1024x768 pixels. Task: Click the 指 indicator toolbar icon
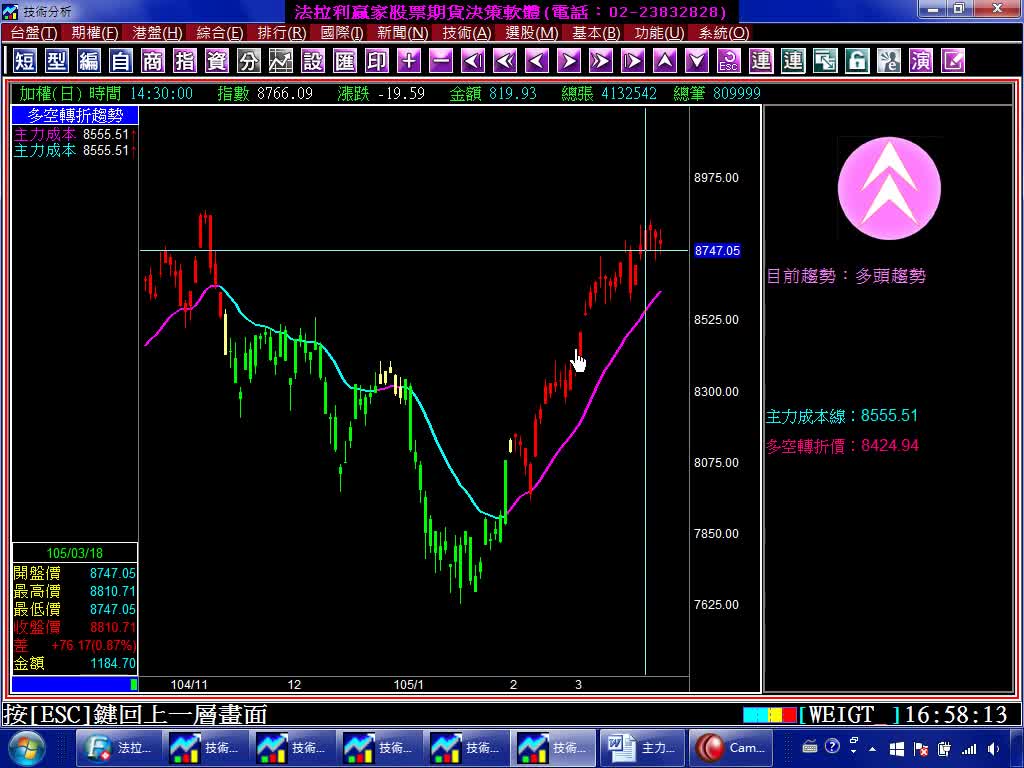pos(185,61)
